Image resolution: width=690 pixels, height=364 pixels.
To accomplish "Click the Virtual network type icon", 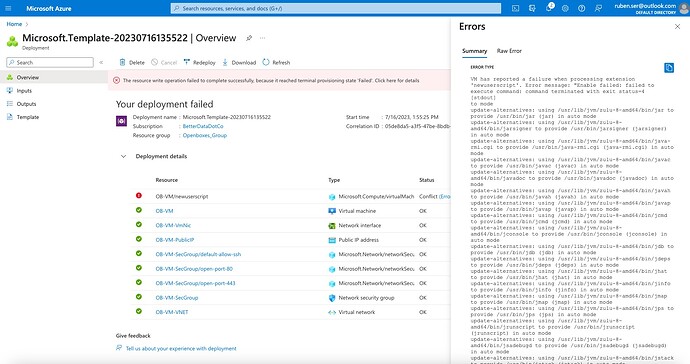I will (332, 313).
